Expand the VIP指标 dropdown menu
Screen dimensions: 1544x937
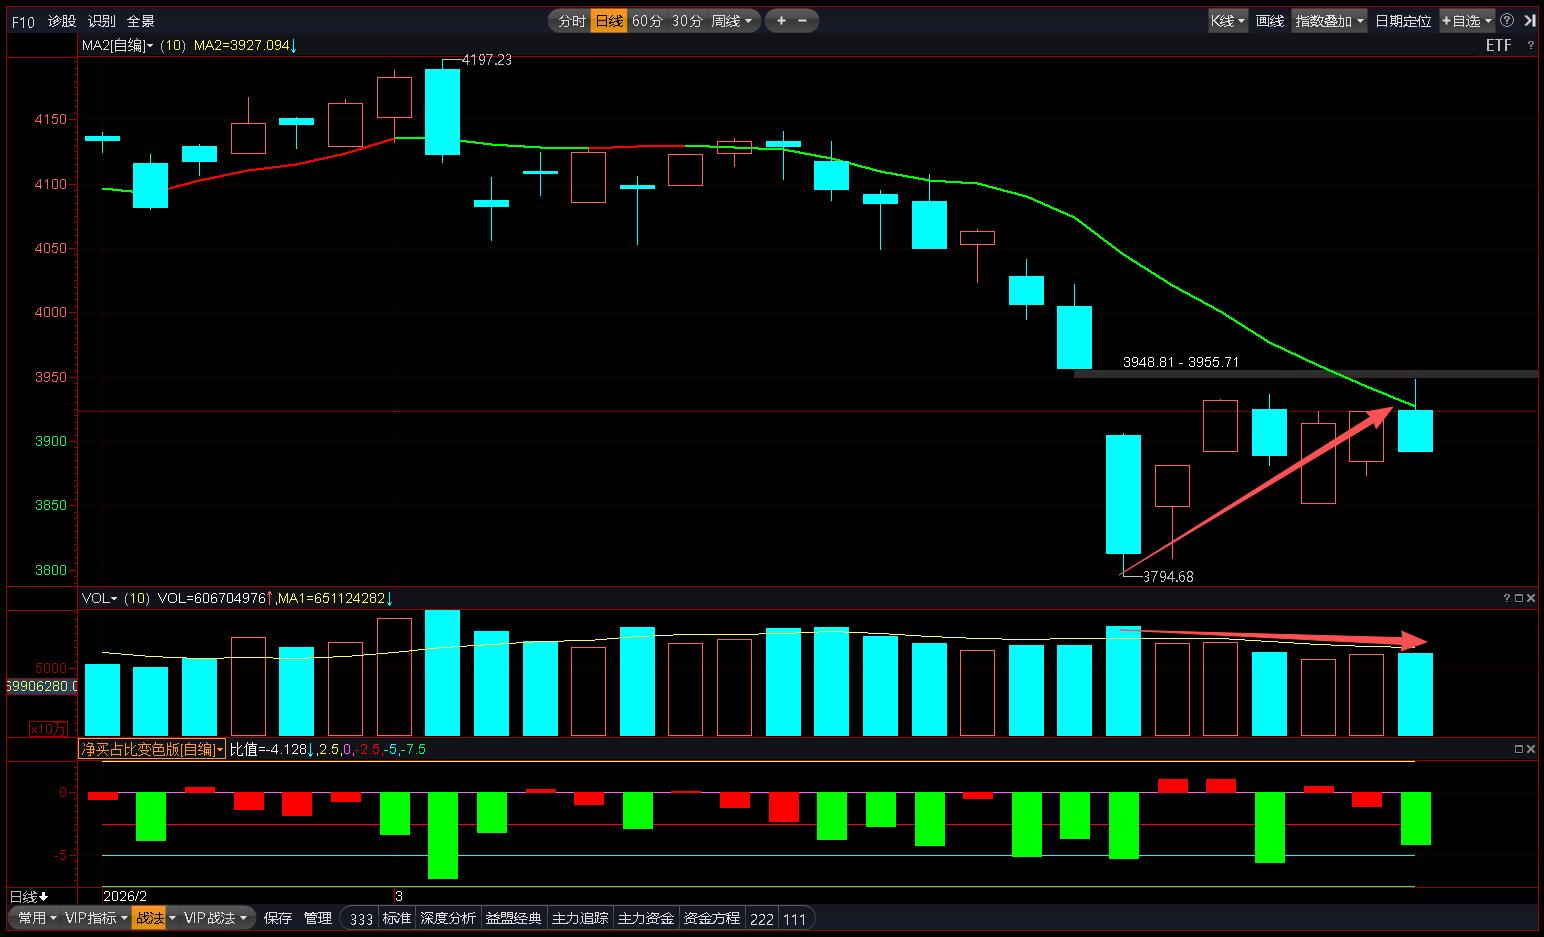(96, 918)
